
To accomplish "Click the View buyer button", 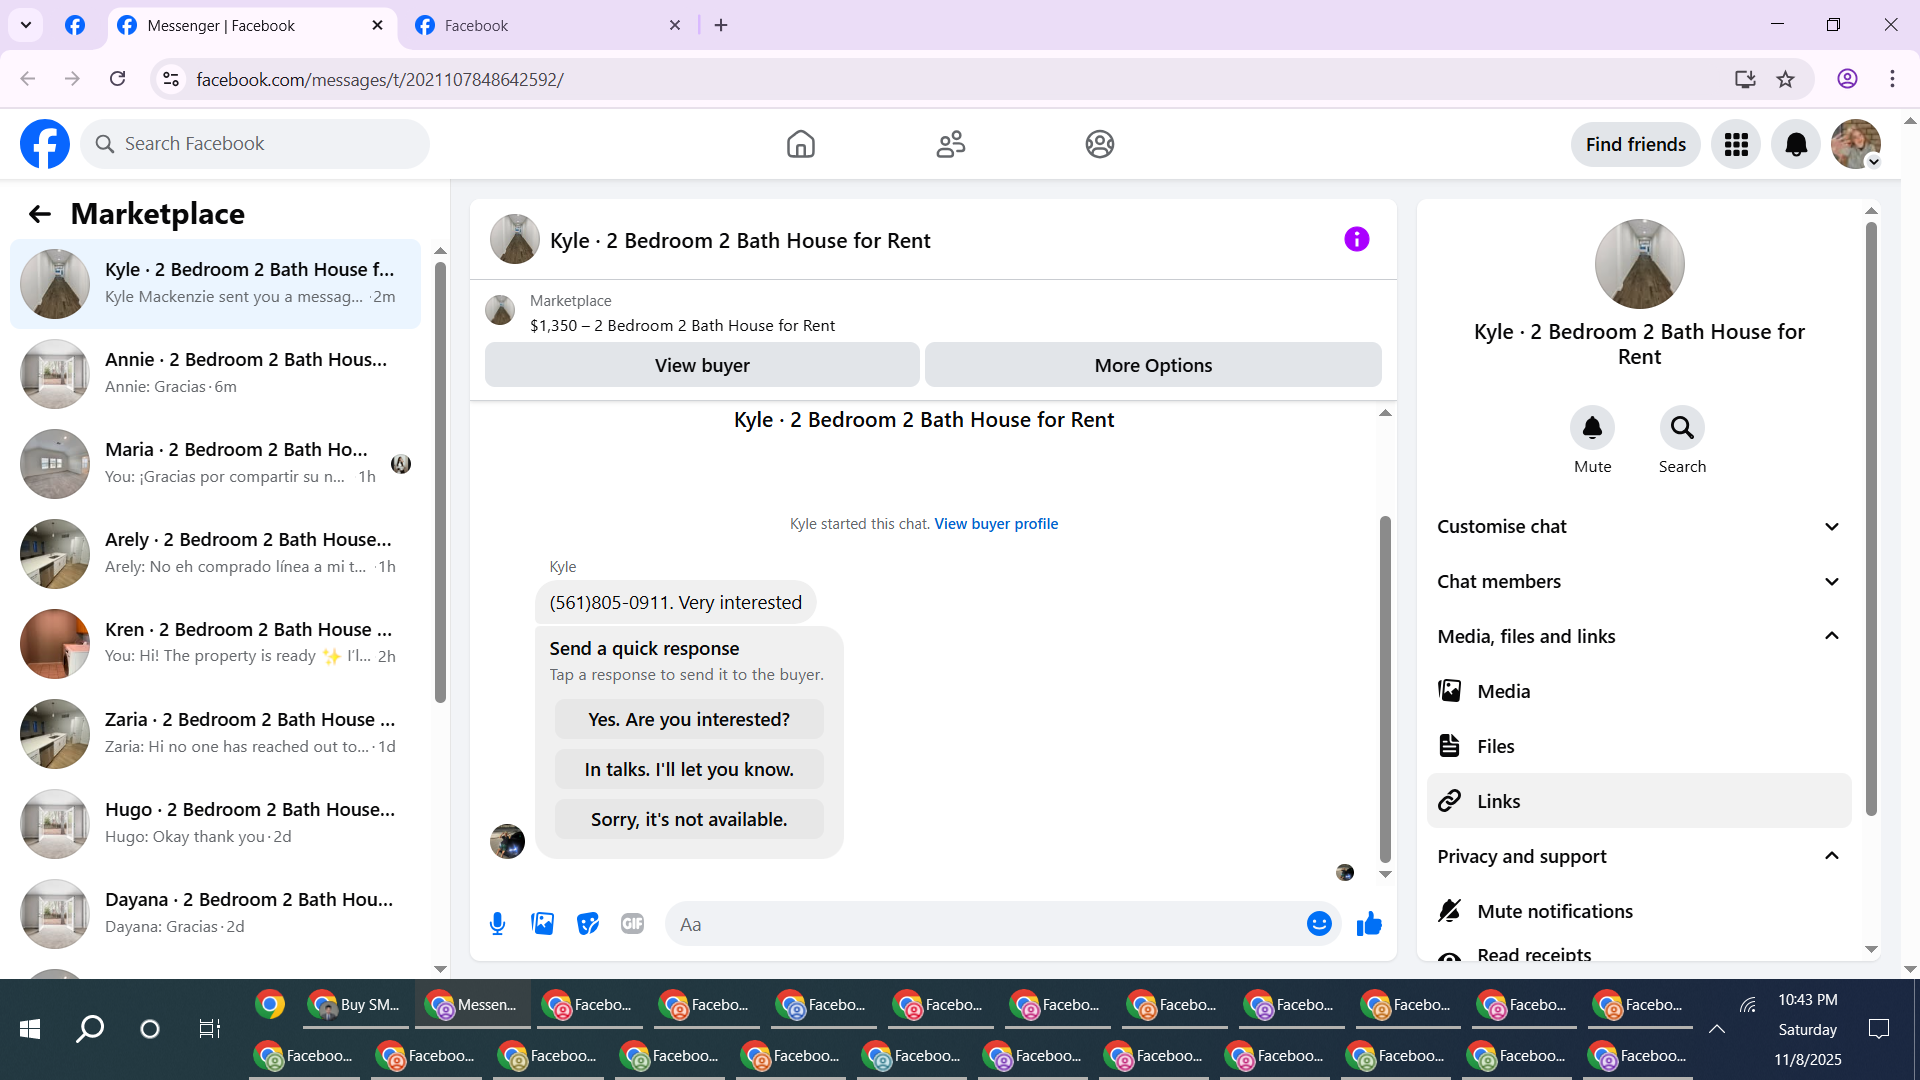I will (x=702, y=366).
